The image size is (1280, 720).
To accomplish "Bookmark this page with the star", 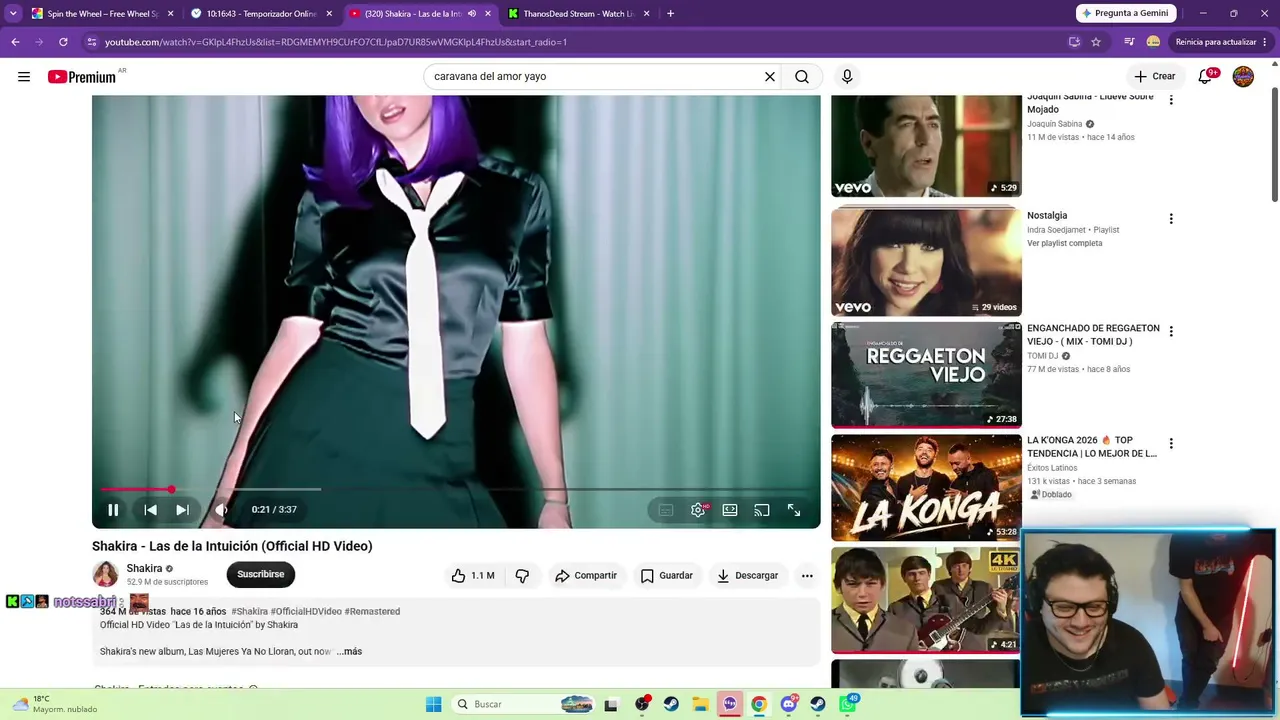I will (1096, 42).
